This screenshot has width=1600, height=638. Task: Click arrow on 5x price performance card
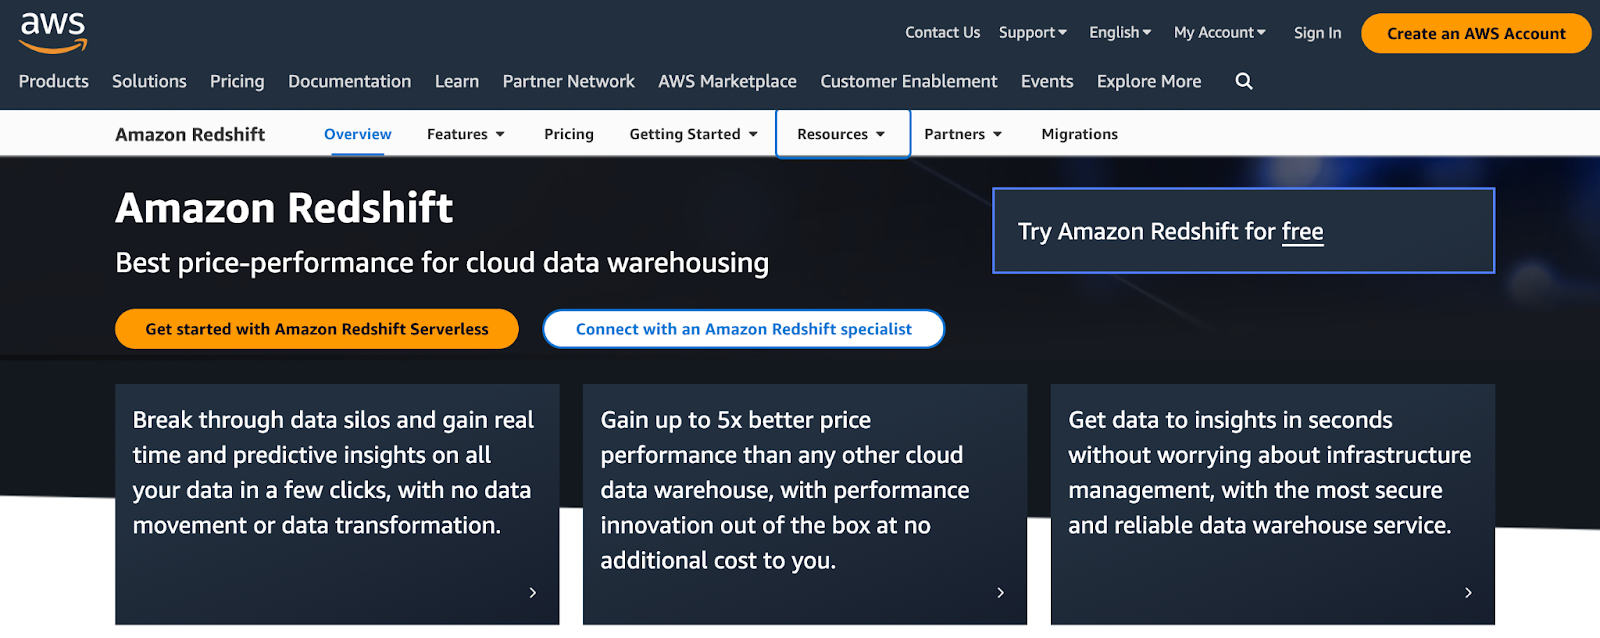click(x=1001, y=593)
